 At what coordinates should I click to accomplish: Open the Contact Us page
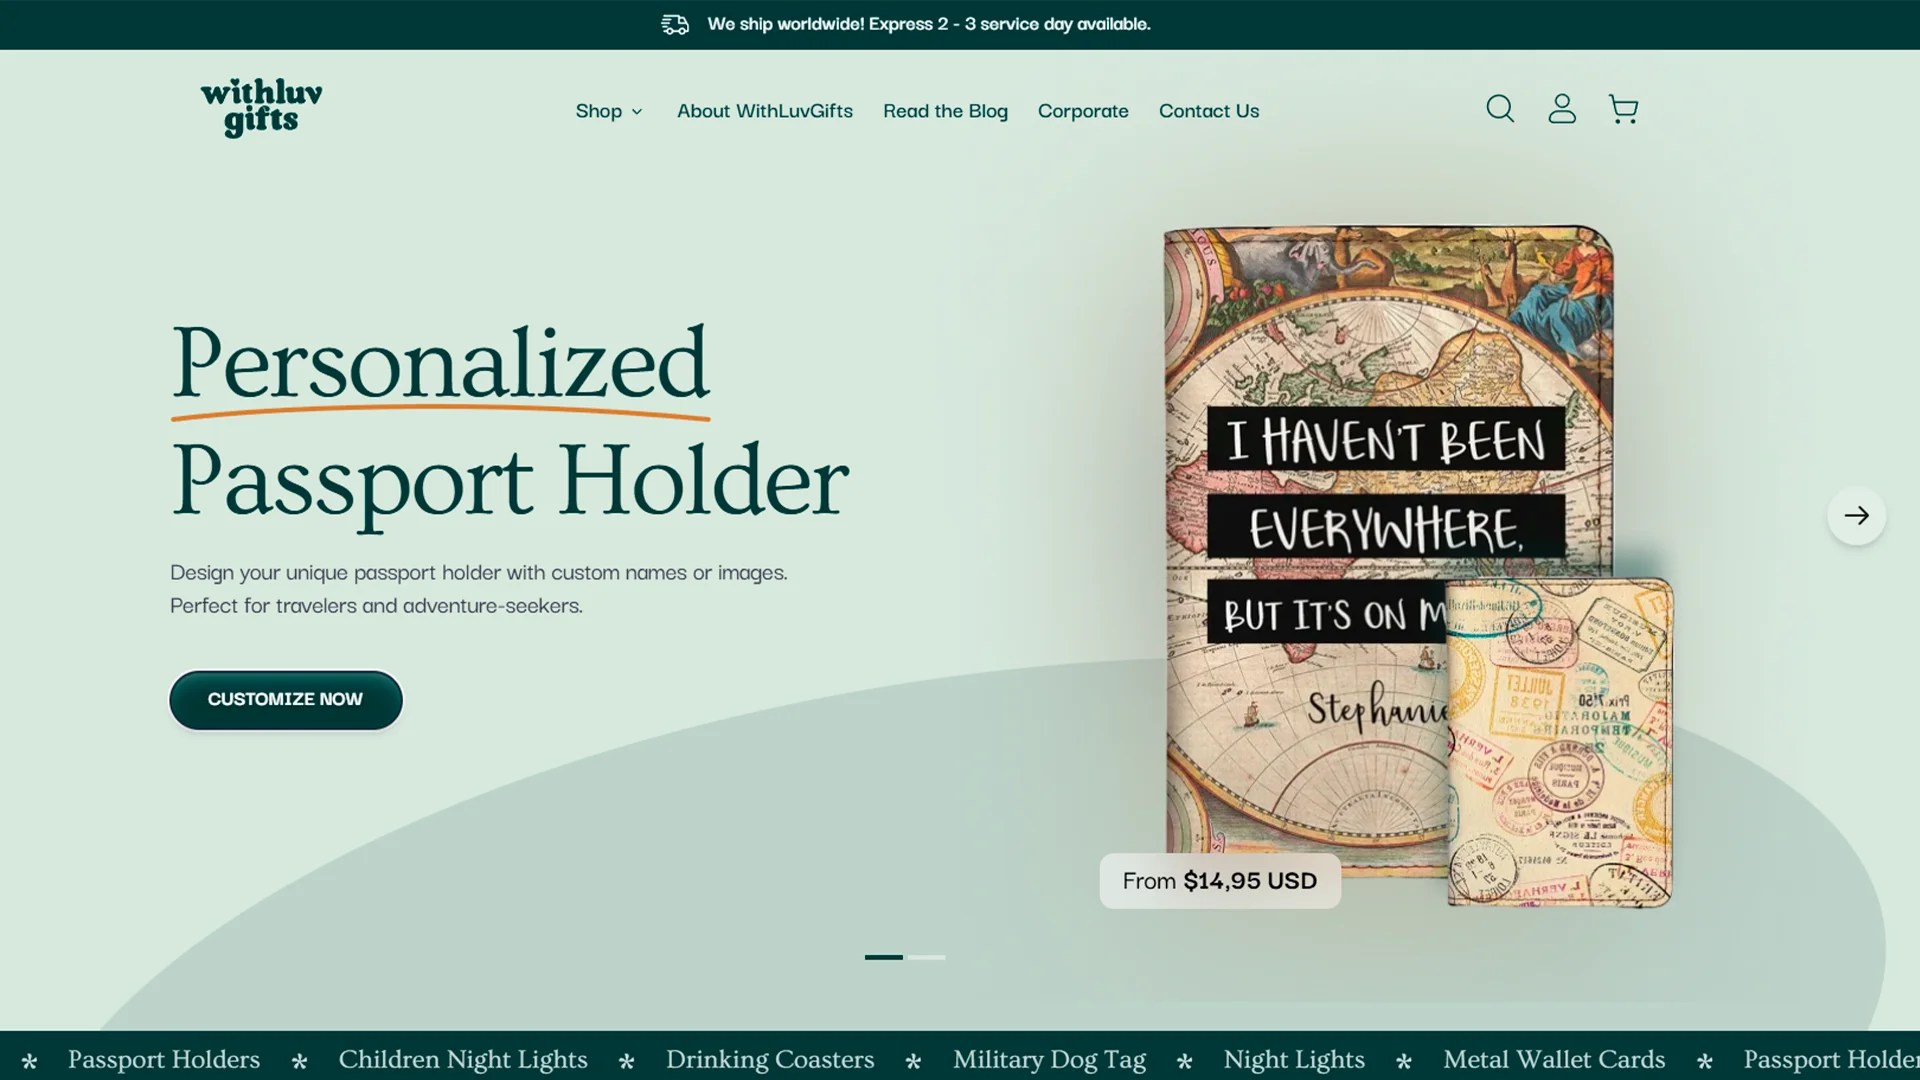click(1209, 111)
